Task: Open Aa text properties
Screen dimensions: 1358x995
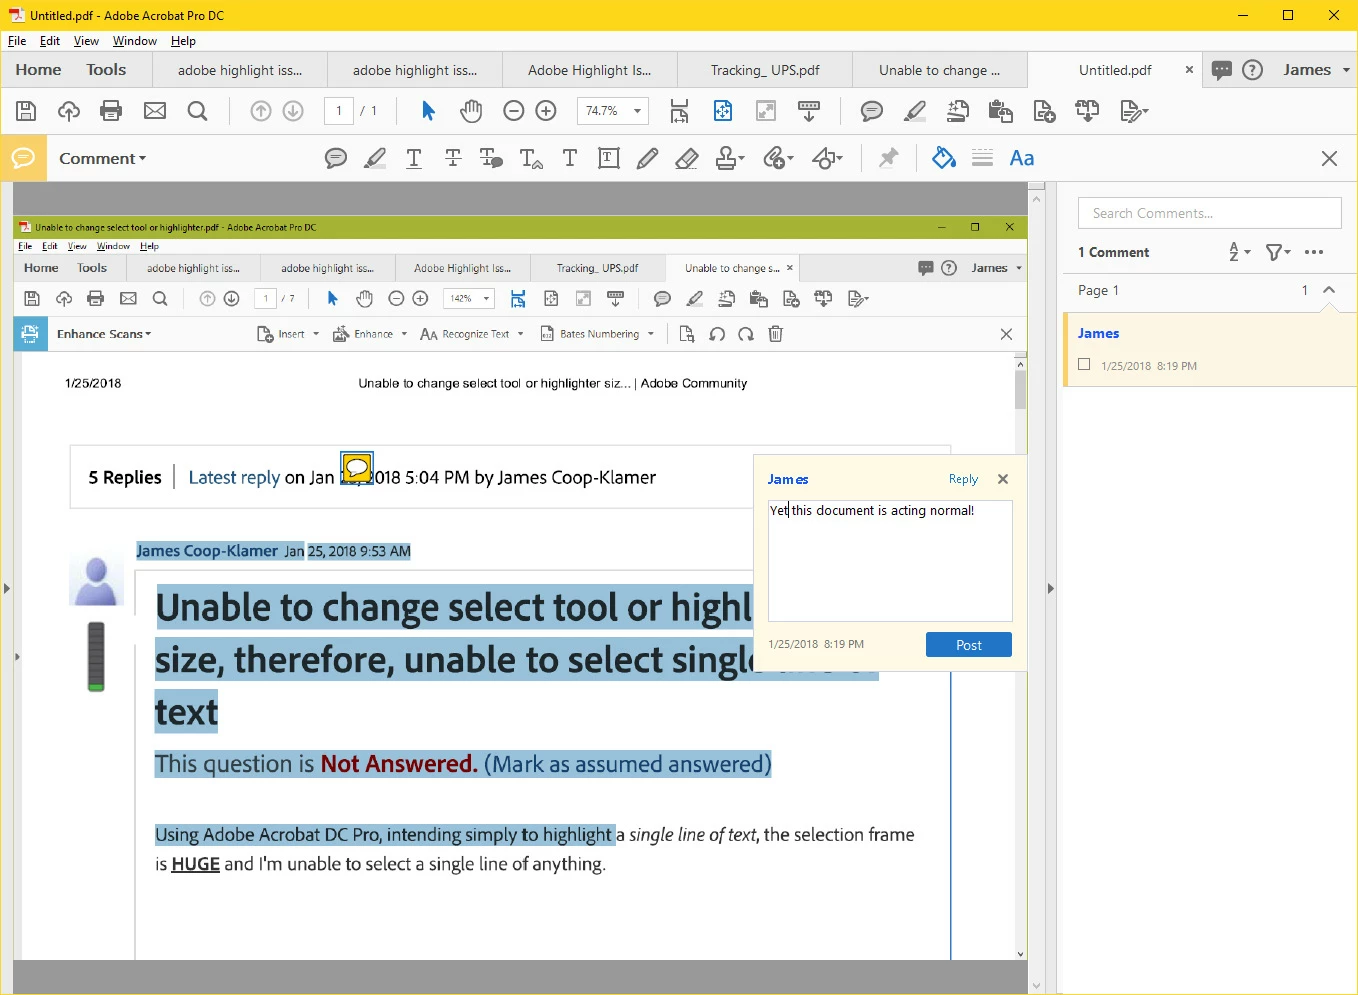Action: tap(1022, 158)
